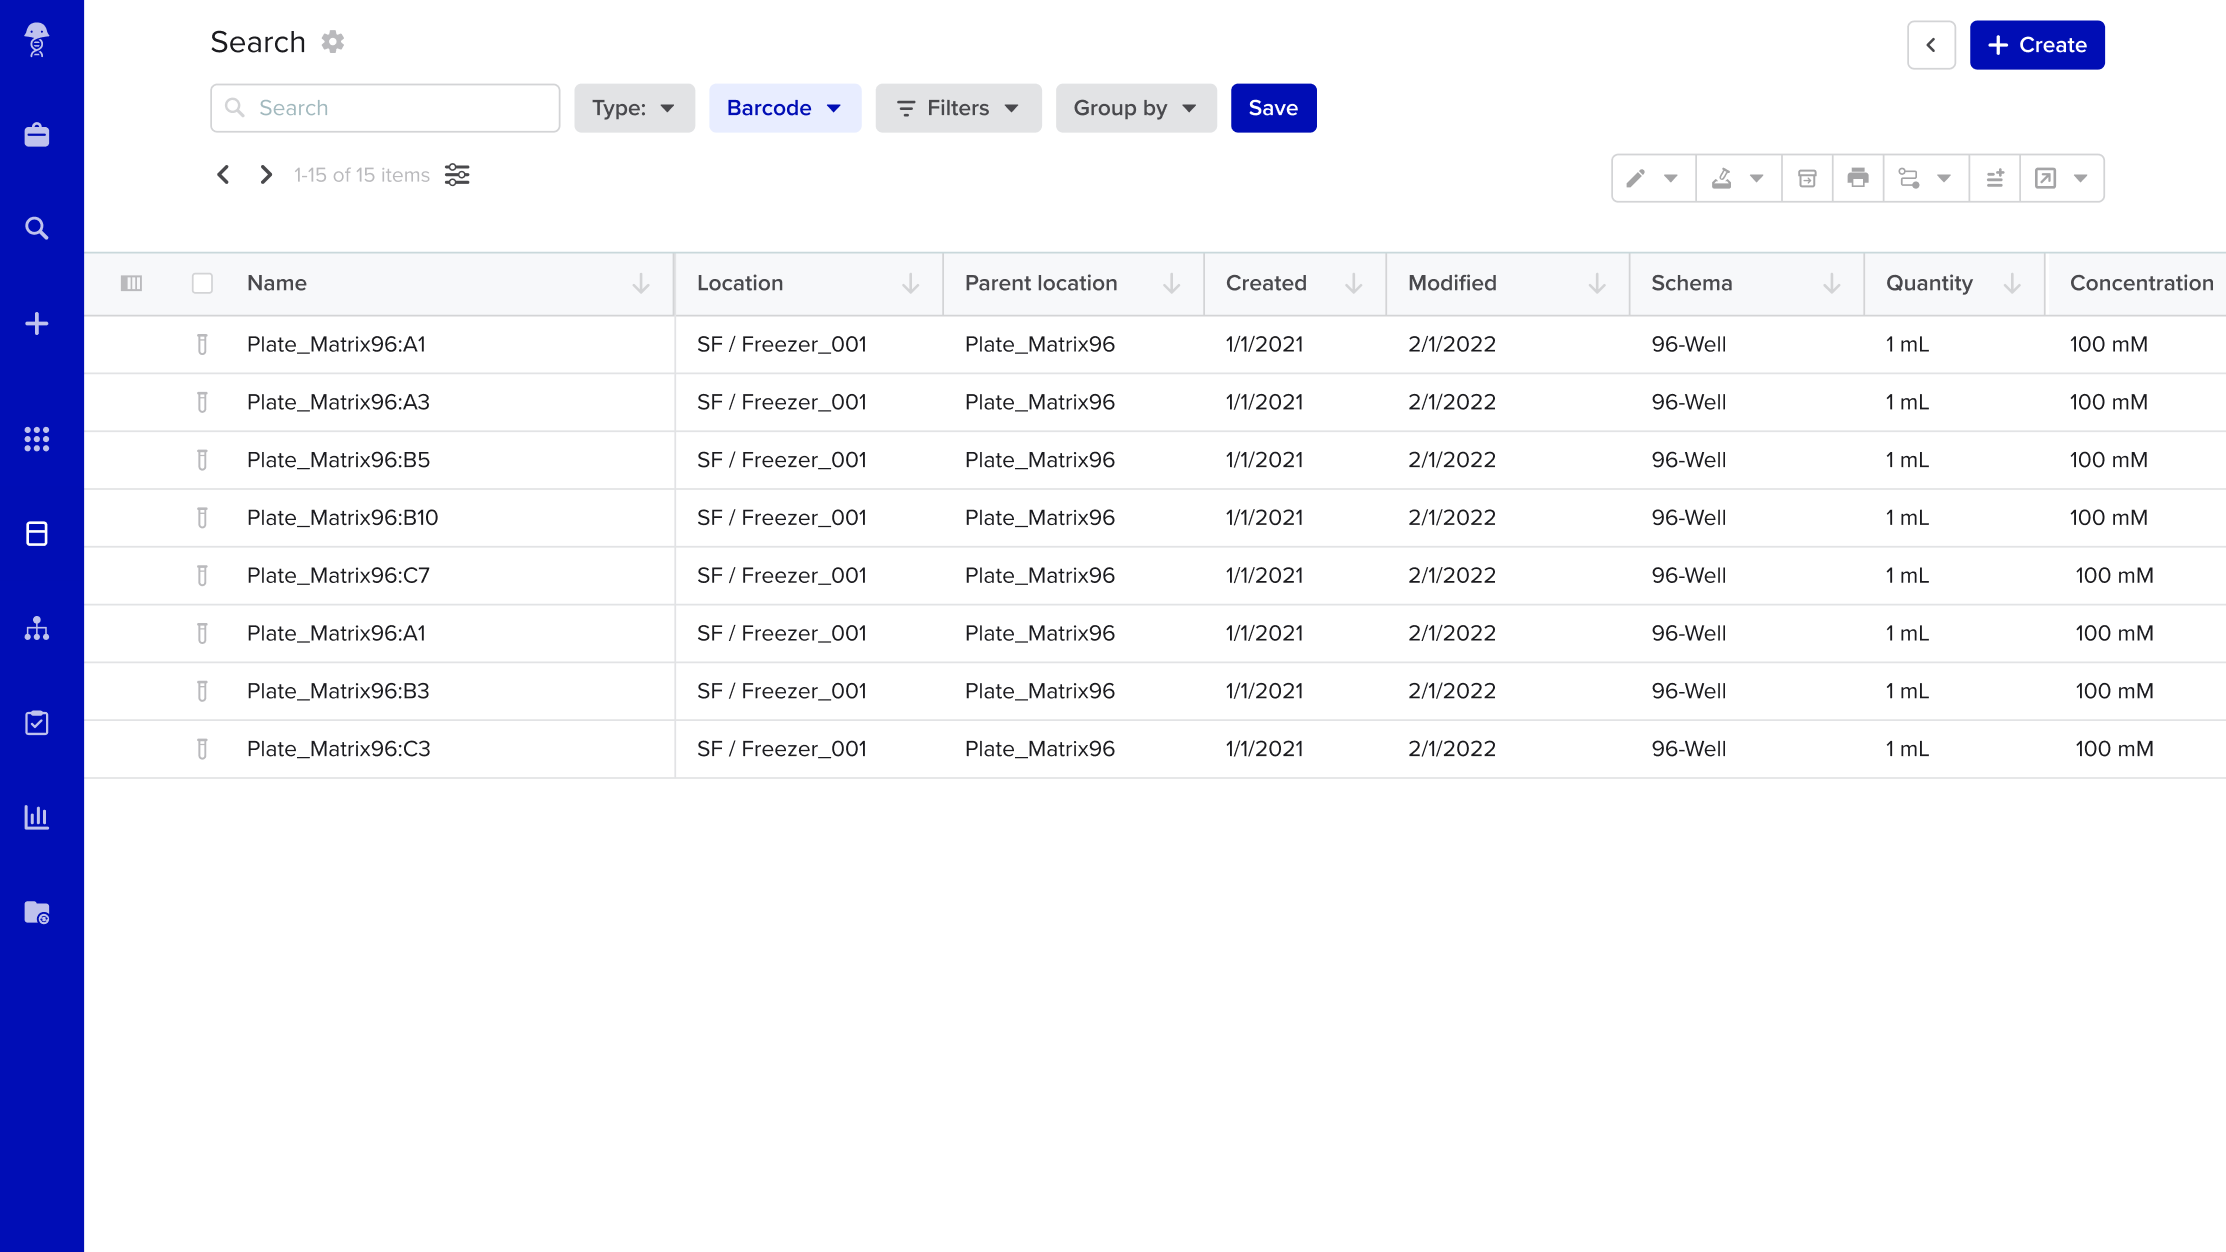Go to previous results page arrow

pyautogui.click(x=224, y=175)
